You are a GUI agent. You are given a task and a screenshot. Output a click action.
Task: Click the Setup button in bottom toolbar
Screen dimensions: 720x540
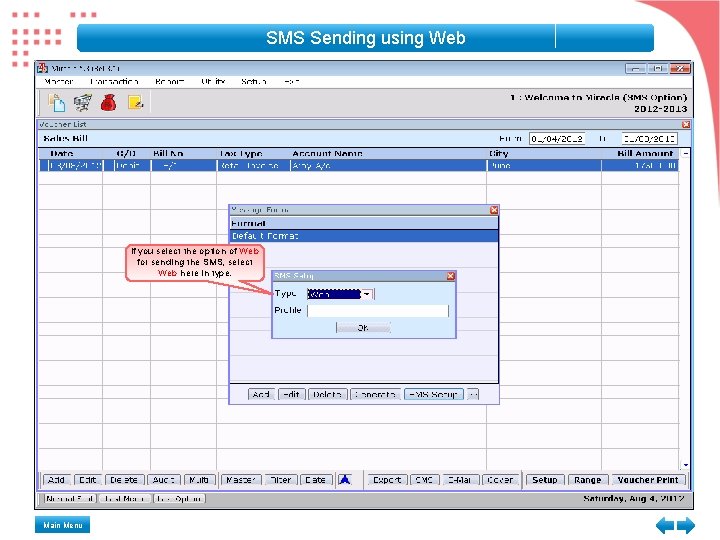click(x=545, y=480)
